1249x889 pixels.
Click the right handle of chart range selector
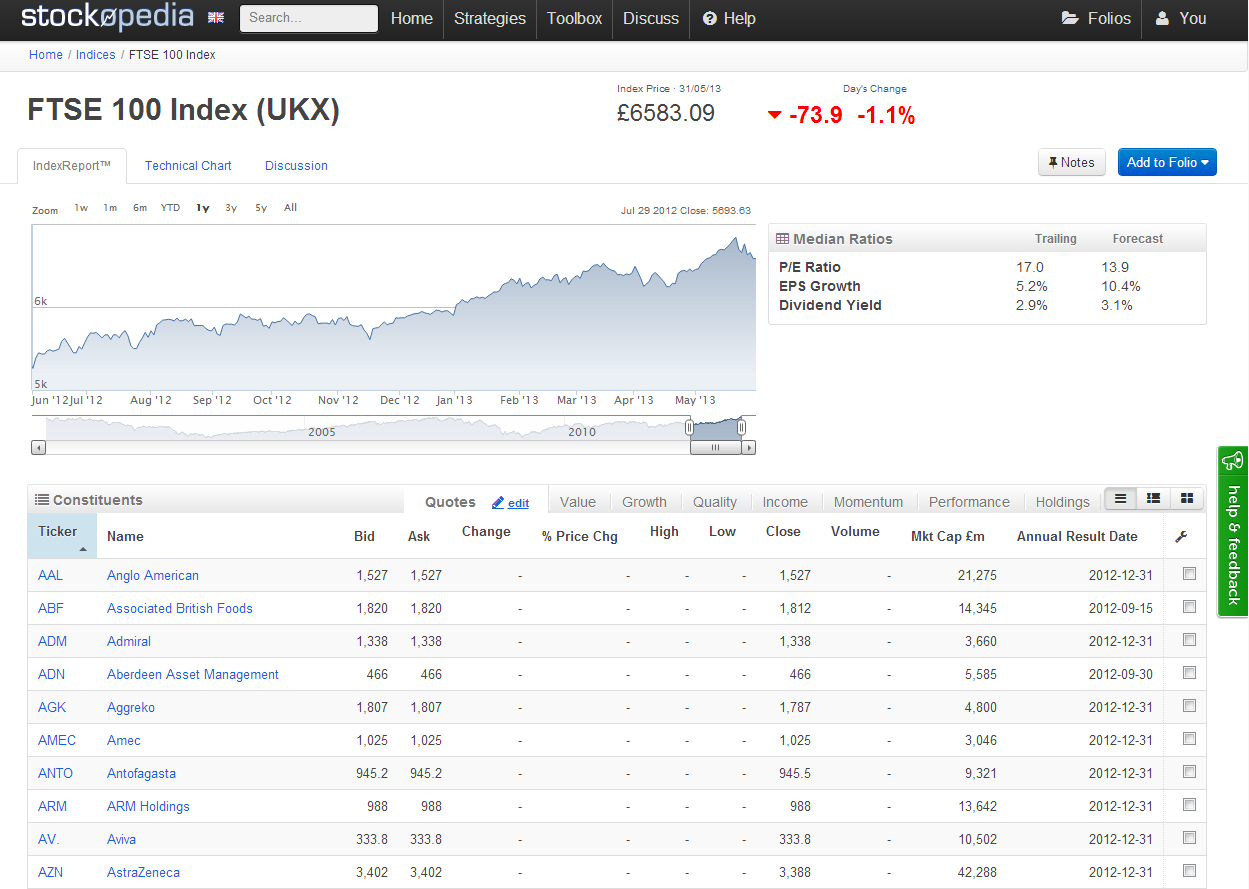point(741,428)
